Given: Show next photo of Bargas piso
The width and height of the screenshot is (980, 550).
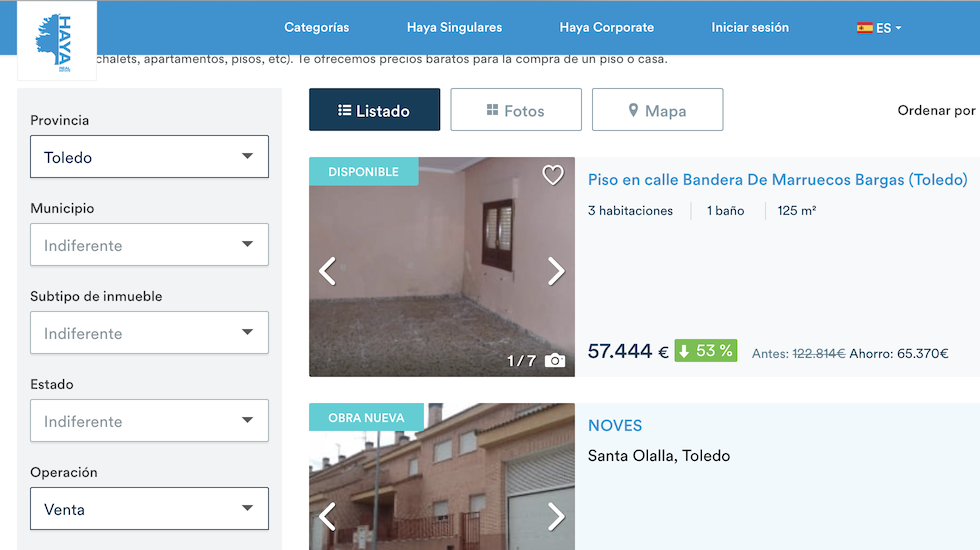Looking at the screenshot, I should 556,271.
